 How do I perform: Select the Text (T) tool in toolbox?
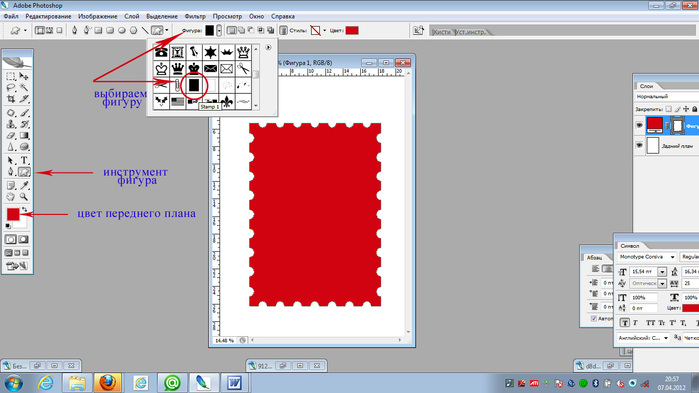pyautogui.click(x=25, y=160)
